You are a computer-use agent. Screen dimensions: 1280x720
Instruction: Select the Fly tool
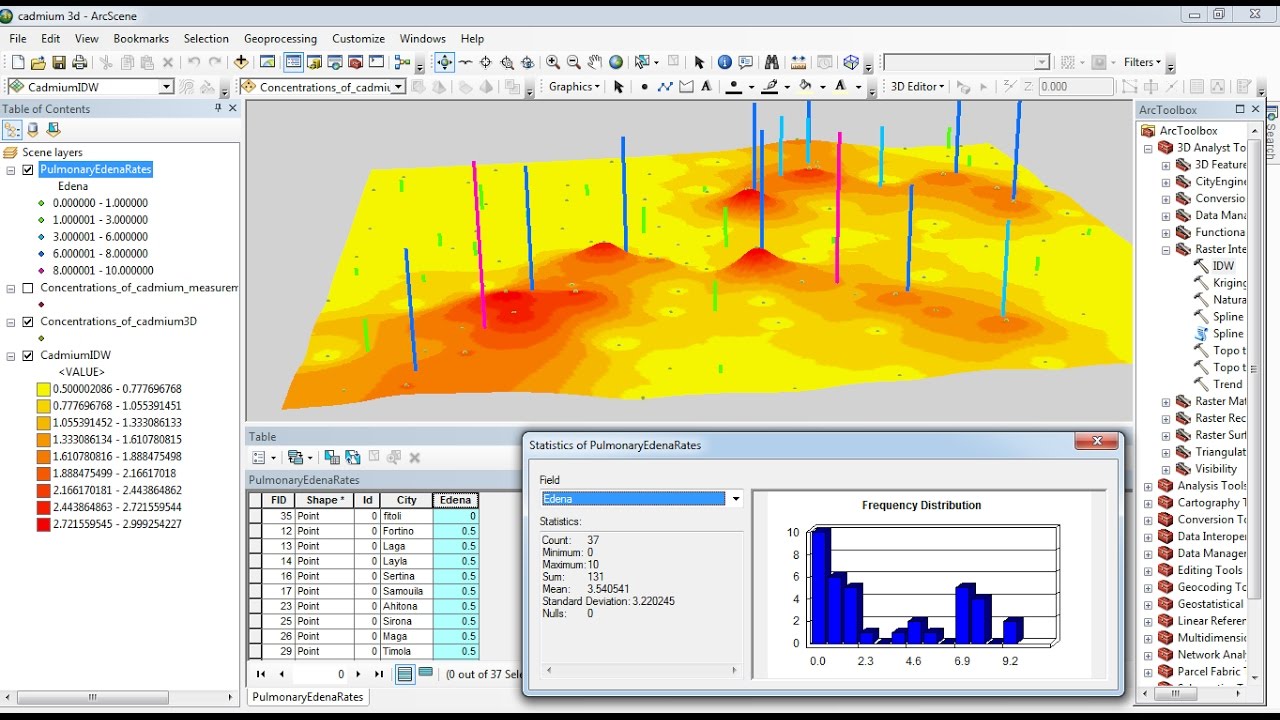[466, 62]
